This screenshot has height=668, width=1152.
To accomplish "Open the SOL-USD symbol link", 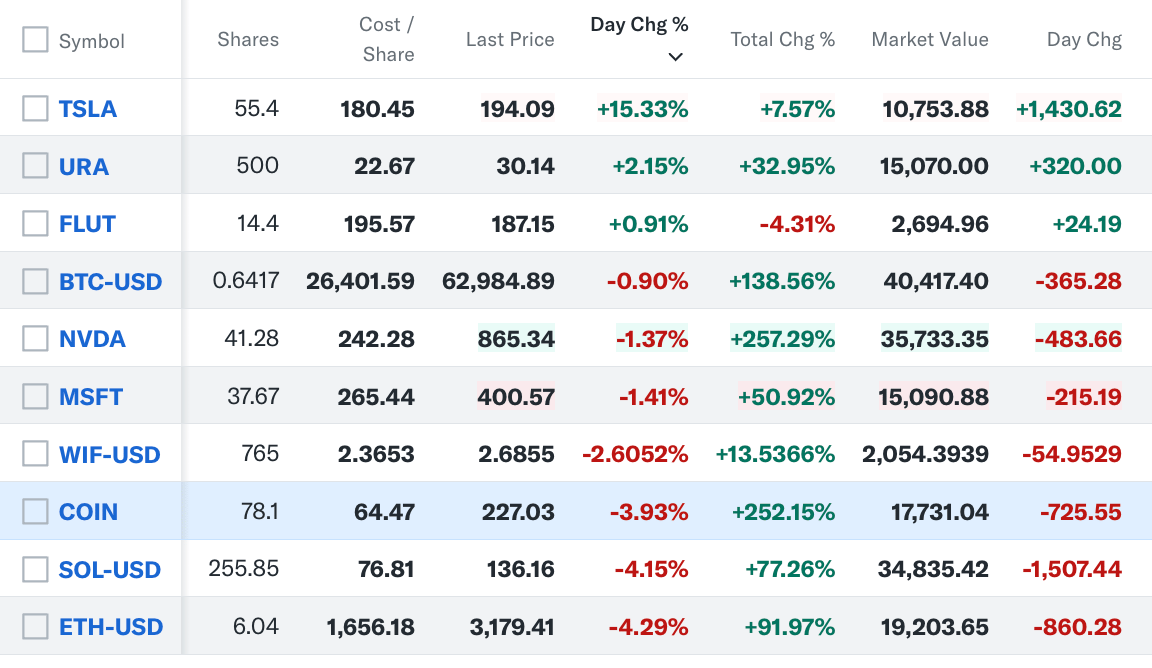I will pos(110,570).
